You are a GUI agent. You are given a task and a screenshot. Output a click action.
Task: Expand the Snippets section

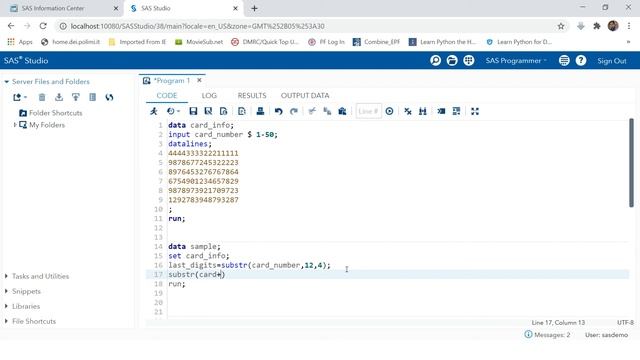pos(6,291)
